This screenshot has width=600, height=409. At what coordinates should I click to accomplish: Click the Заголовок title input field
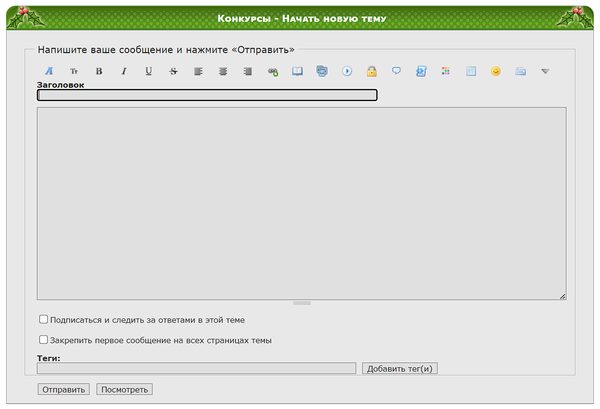tap(207, 96)
